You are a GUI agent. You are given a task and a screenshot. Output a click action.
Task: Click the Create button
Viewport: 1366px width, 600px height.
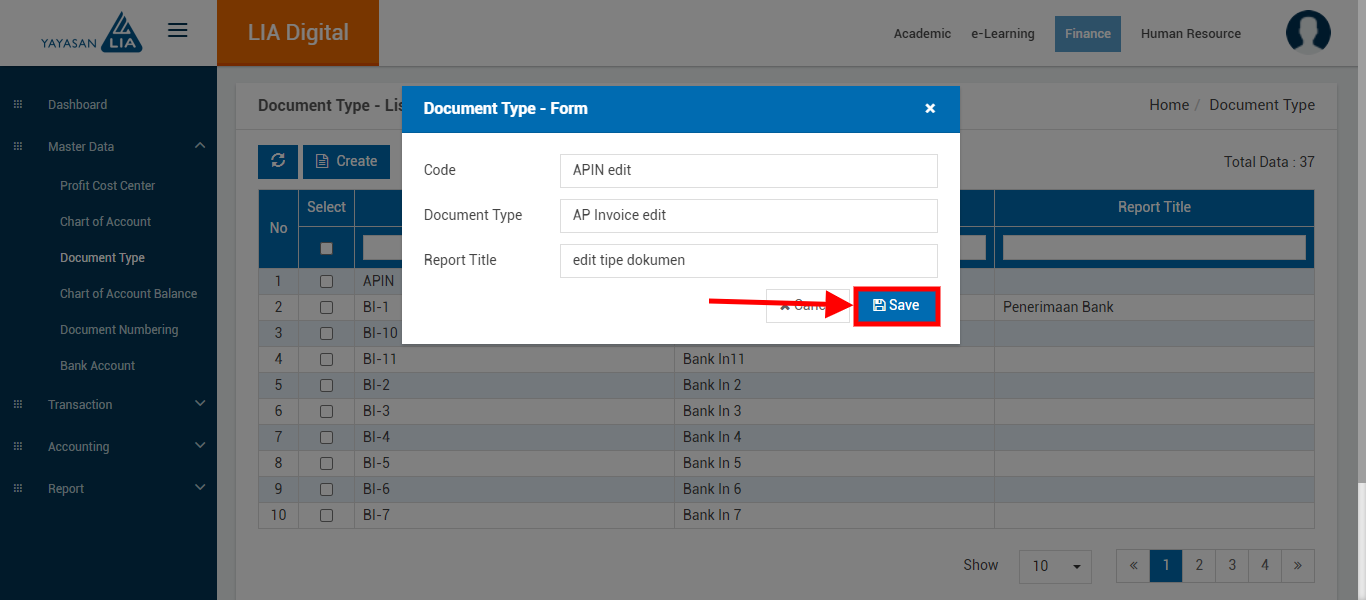[346, 161]
